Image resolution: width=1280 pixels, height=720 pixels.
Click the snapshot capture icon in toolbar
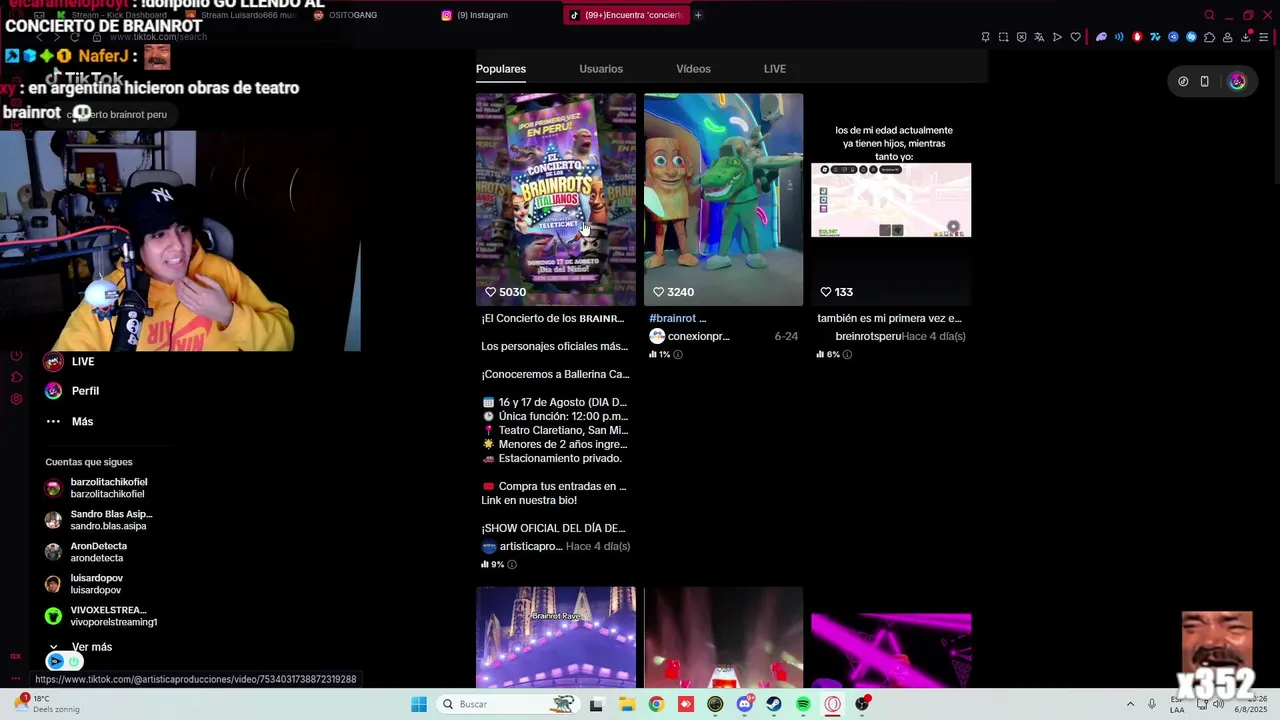click(1003, 37)
